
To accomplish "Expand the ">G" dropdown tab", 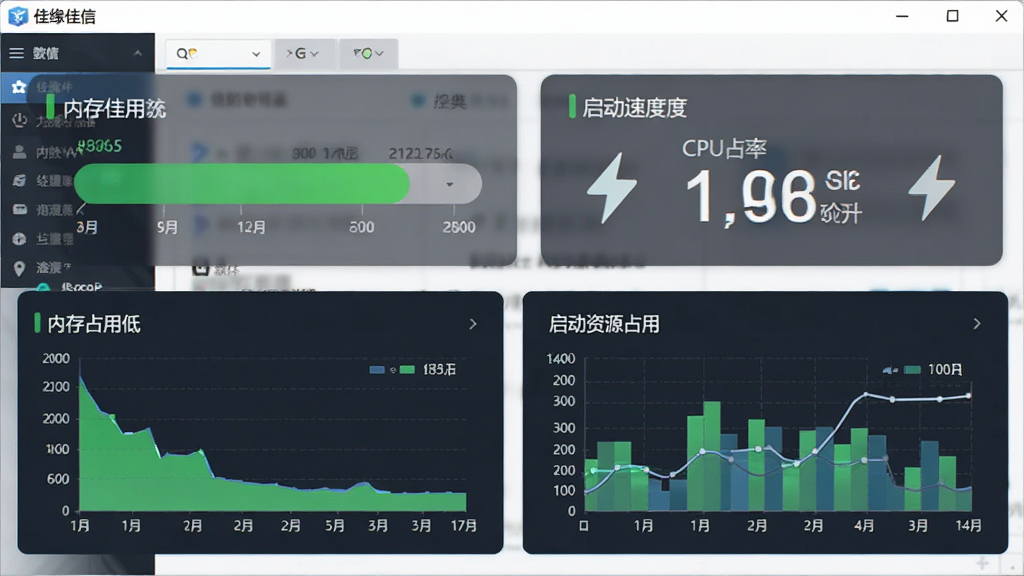I will 303,54.
